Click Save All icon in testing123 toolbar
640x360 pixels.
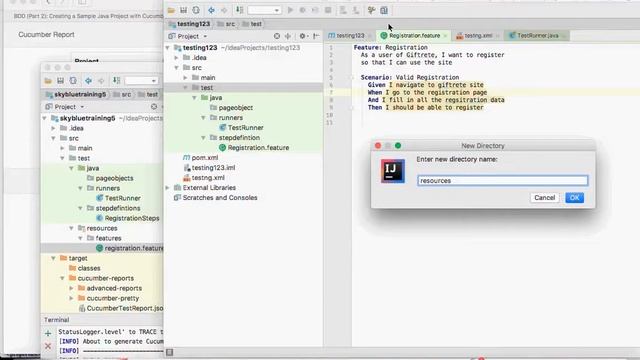pos(183,10)
